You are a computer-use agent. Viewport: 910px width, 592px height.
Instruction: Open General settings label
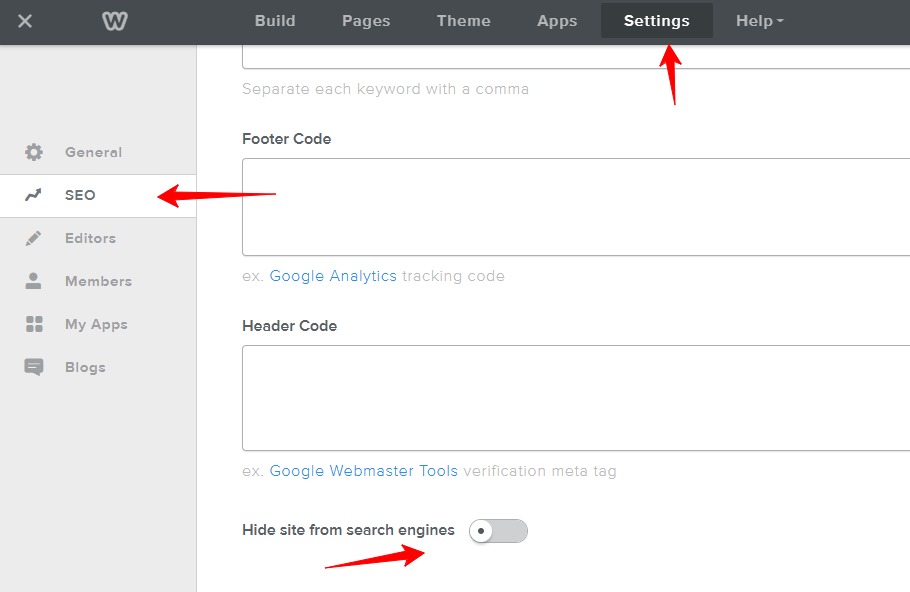[x=93, y=152]
